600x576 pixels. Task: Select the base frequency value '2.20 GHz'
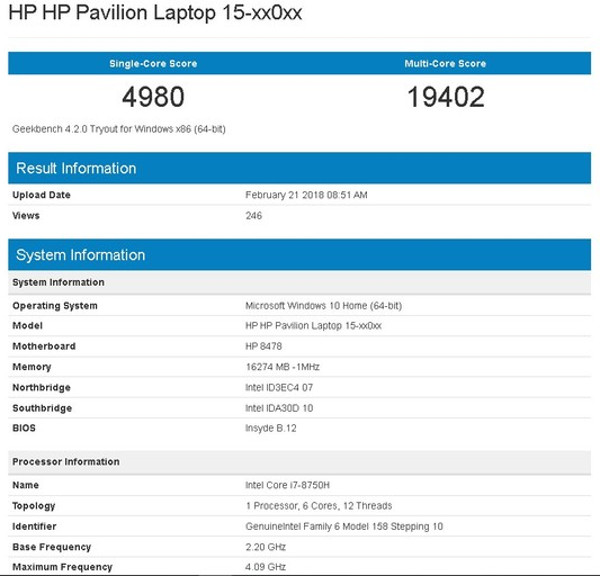tap(266, 547)
